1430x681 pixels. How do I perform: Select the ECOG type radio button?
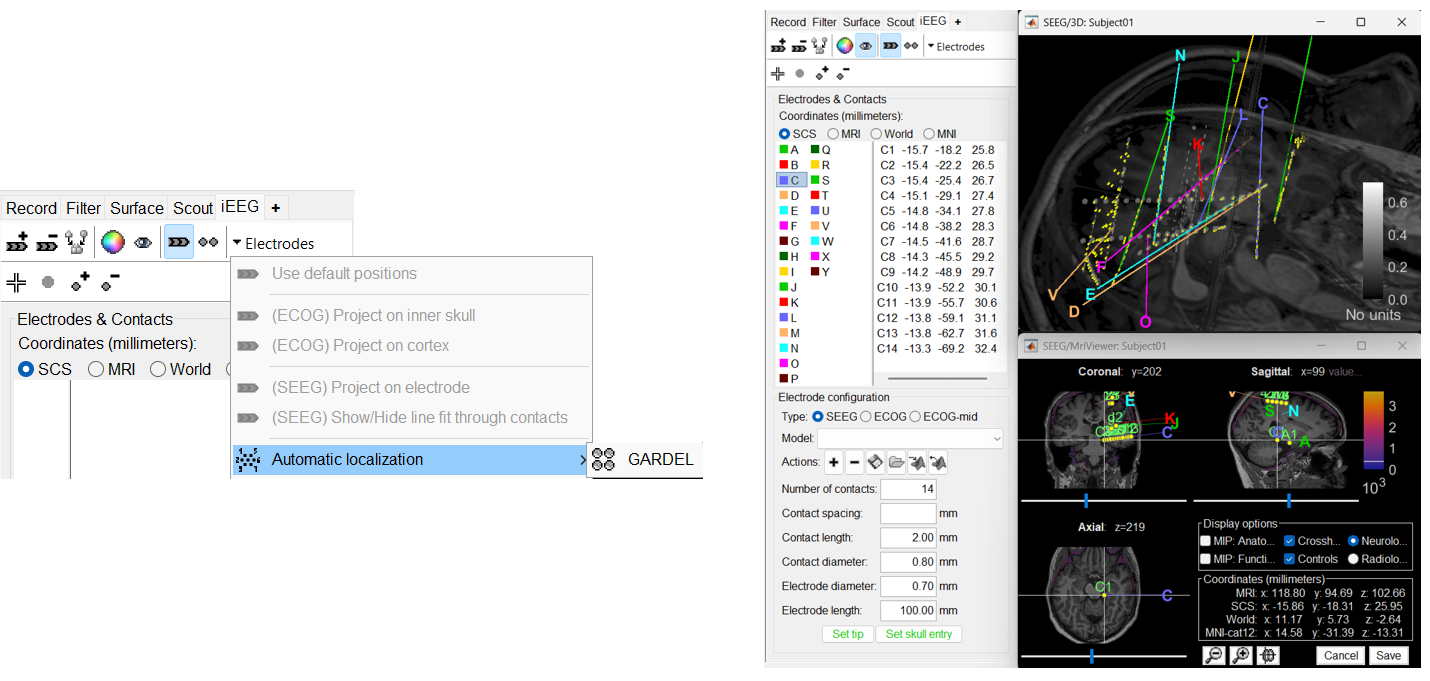[866, 416]
